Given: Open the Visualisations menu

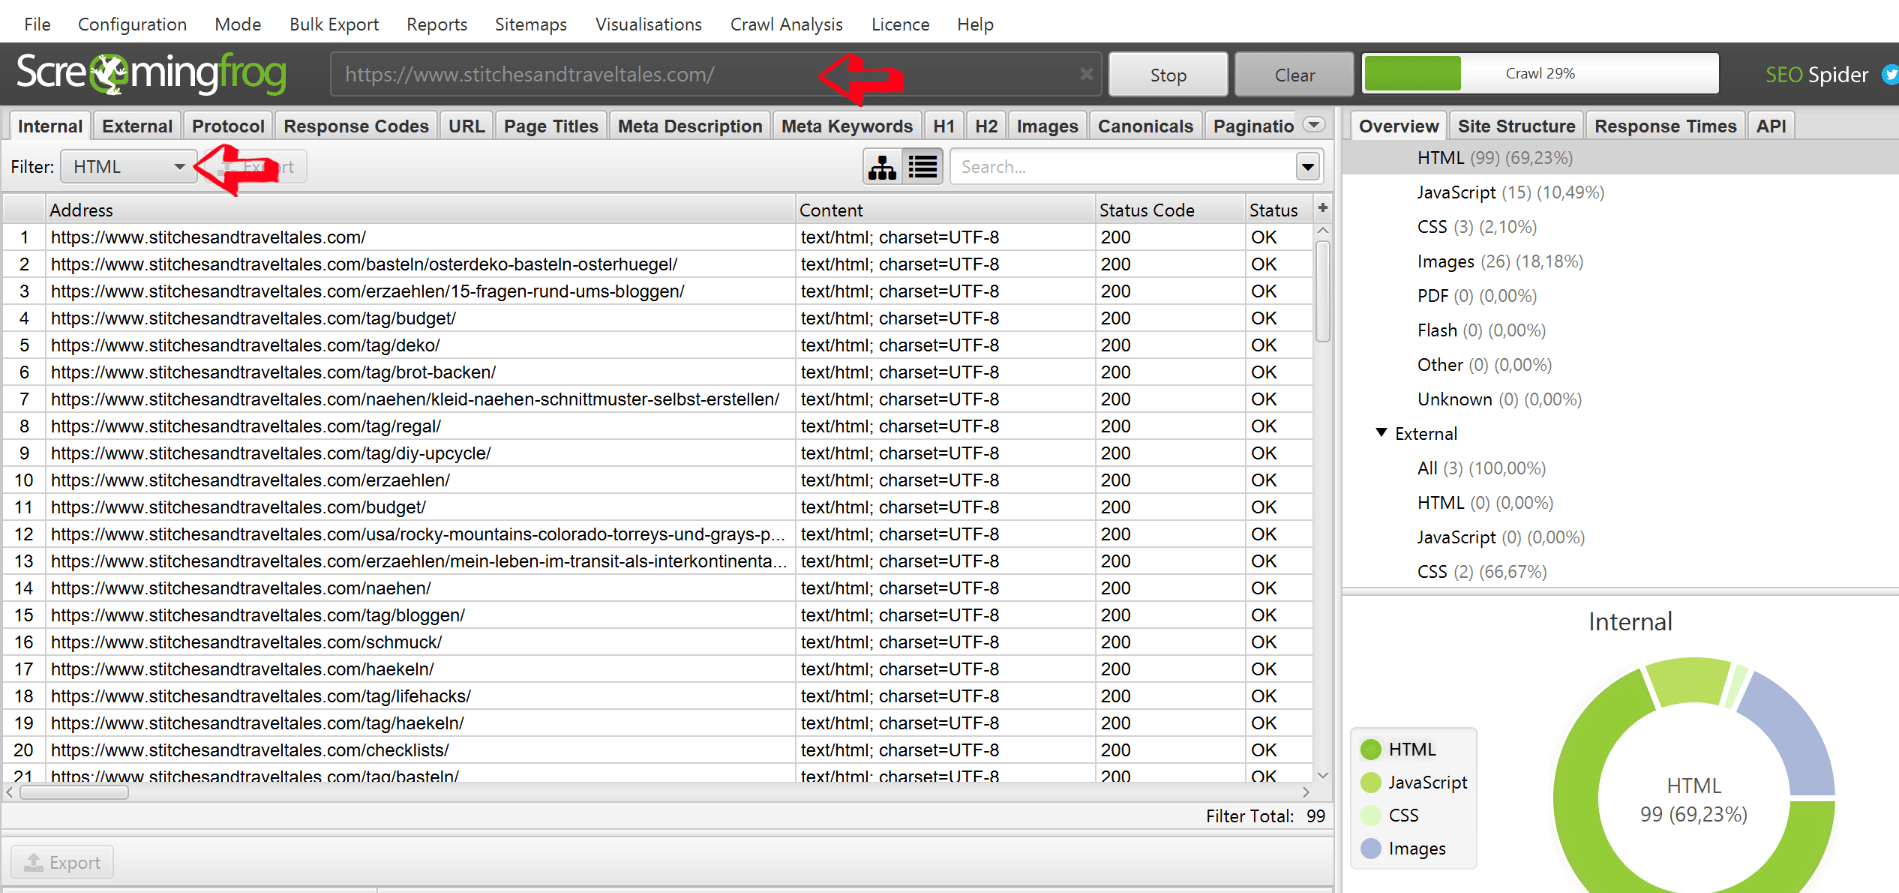Looking at the screenshot, I should pyautogui.click(x=648, y=24).
